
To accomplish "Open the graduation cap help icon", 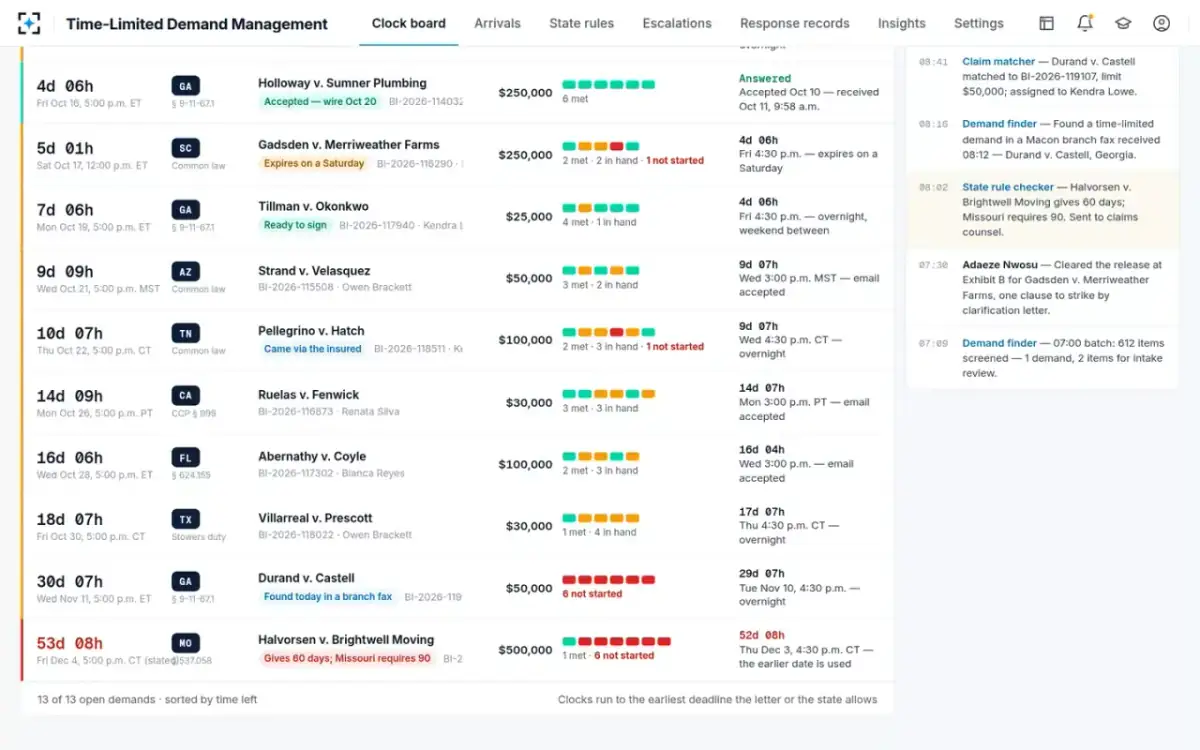I will click(x=1123, y=23).
